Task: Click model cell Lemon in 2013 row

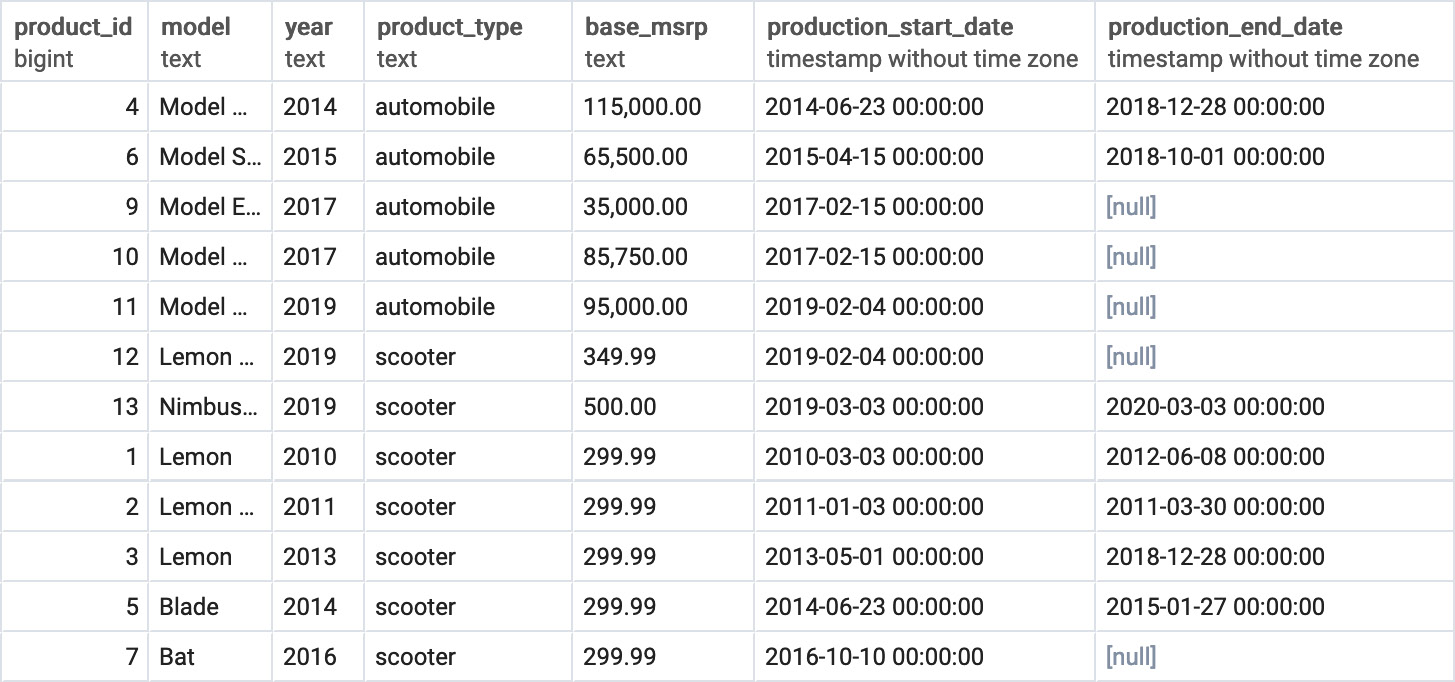Action: coord(210,556)
